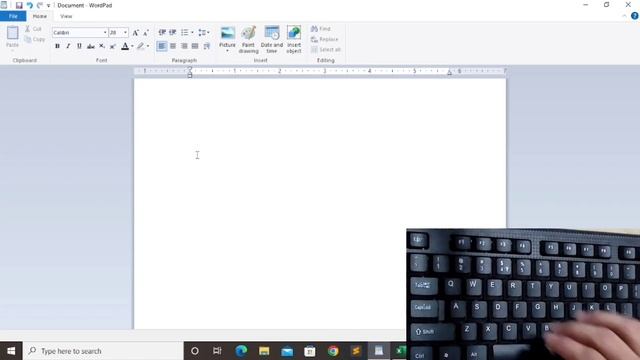
Task: Open Microsoft Store from the taskbar
Action: point(310,351)
